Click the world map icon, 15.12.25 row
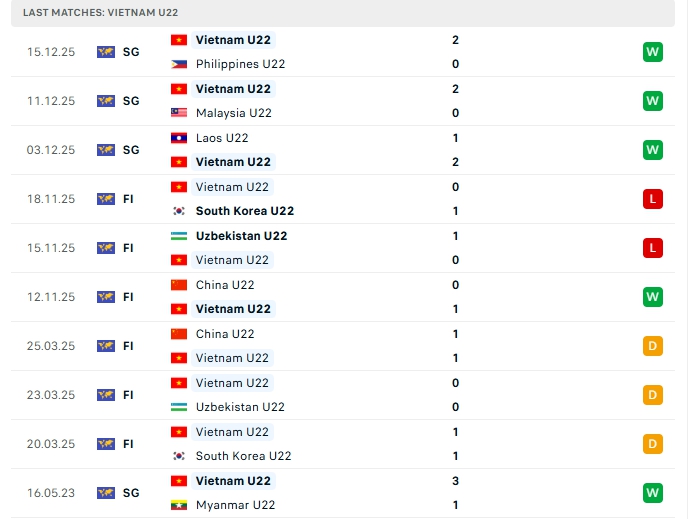This screenshot has height=519, width=688. point(106,52)
